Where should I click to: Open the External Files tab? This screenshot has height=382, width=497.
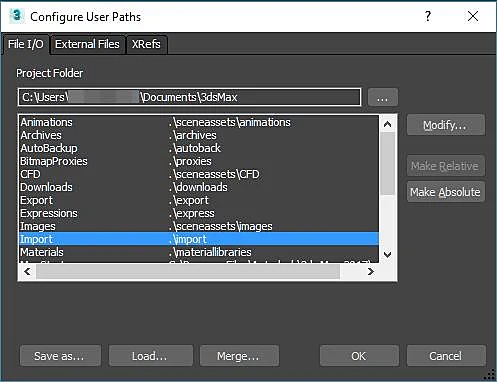pos(87,44)
